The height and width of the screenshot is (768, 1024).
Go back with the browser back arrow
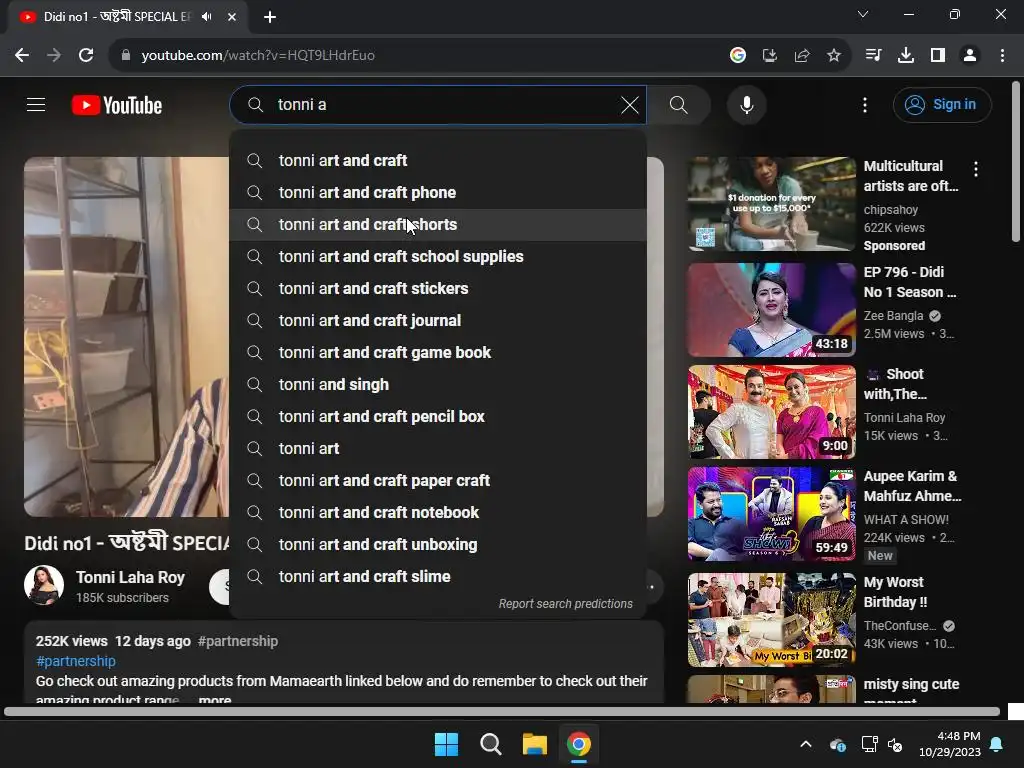point(22,56)
